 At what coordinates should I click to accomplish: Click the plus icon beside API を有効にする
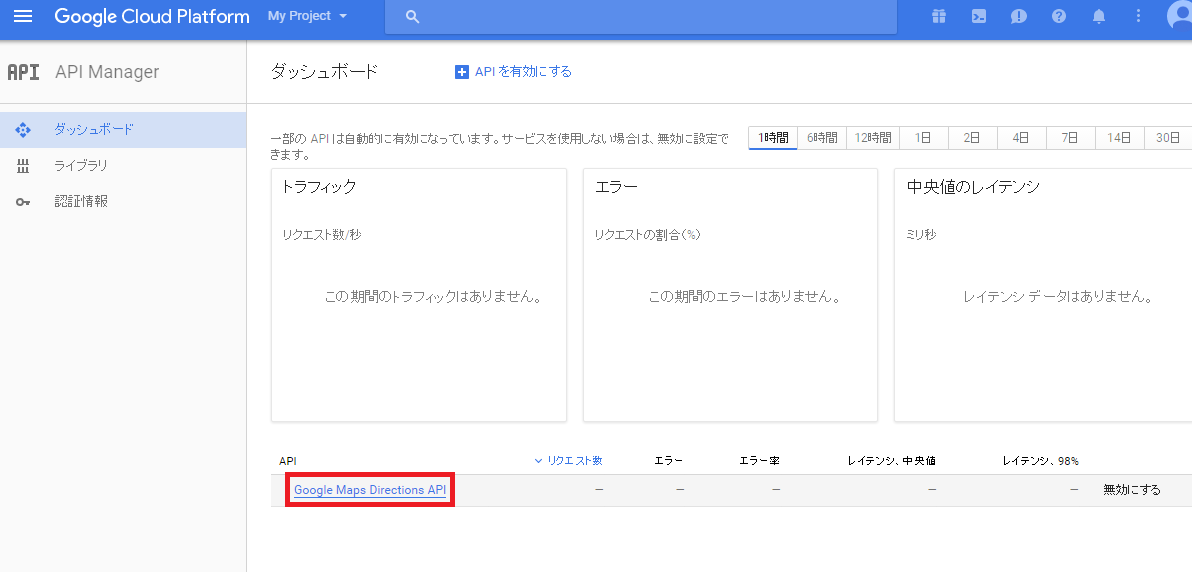click(461, 72)
